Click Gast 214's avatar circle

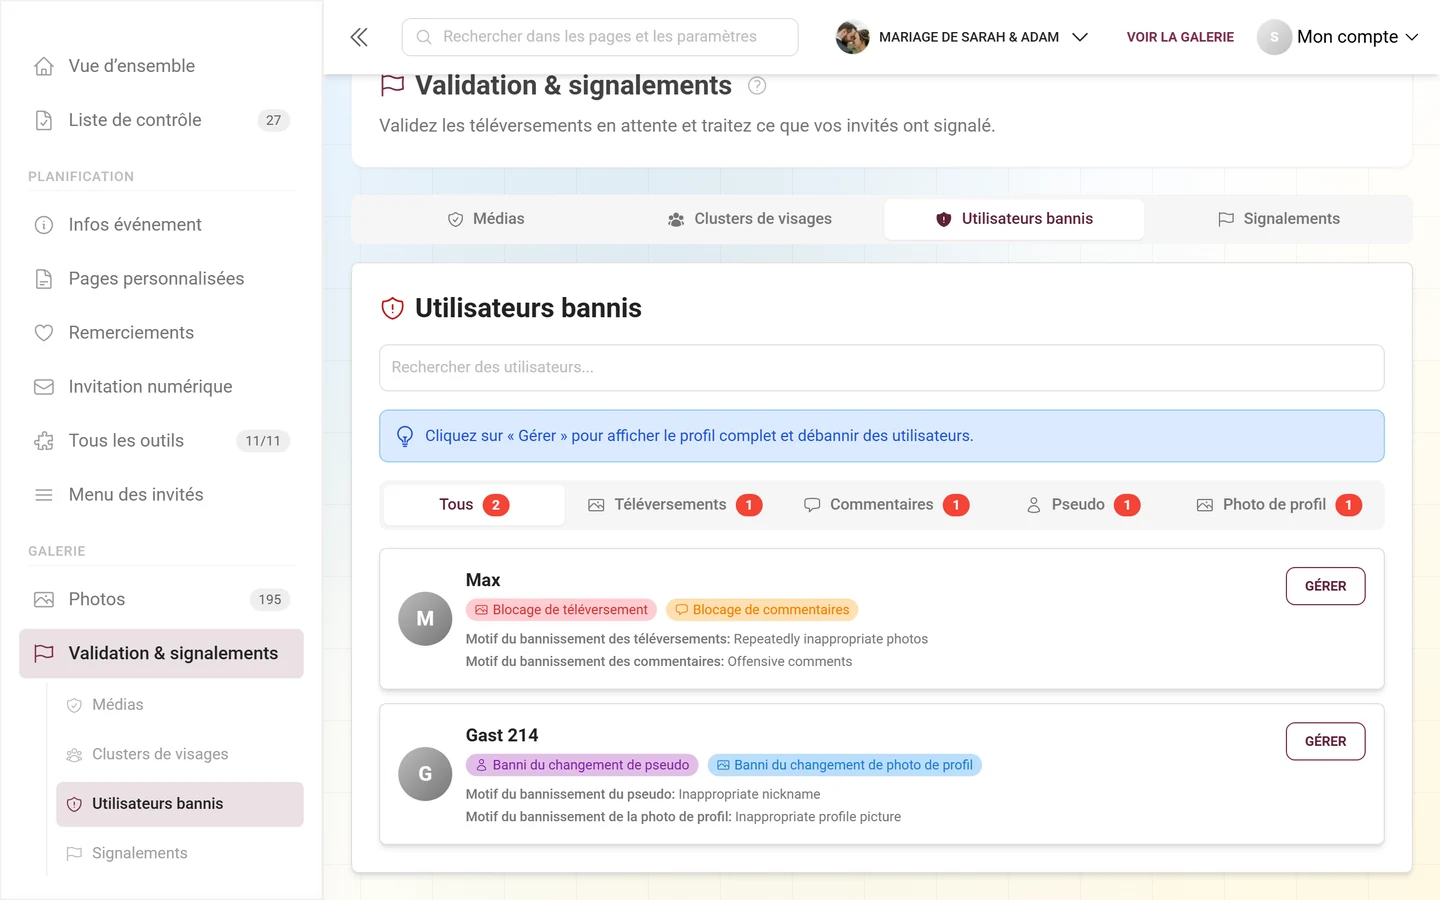pyautogui.click(x=425, y=774)
